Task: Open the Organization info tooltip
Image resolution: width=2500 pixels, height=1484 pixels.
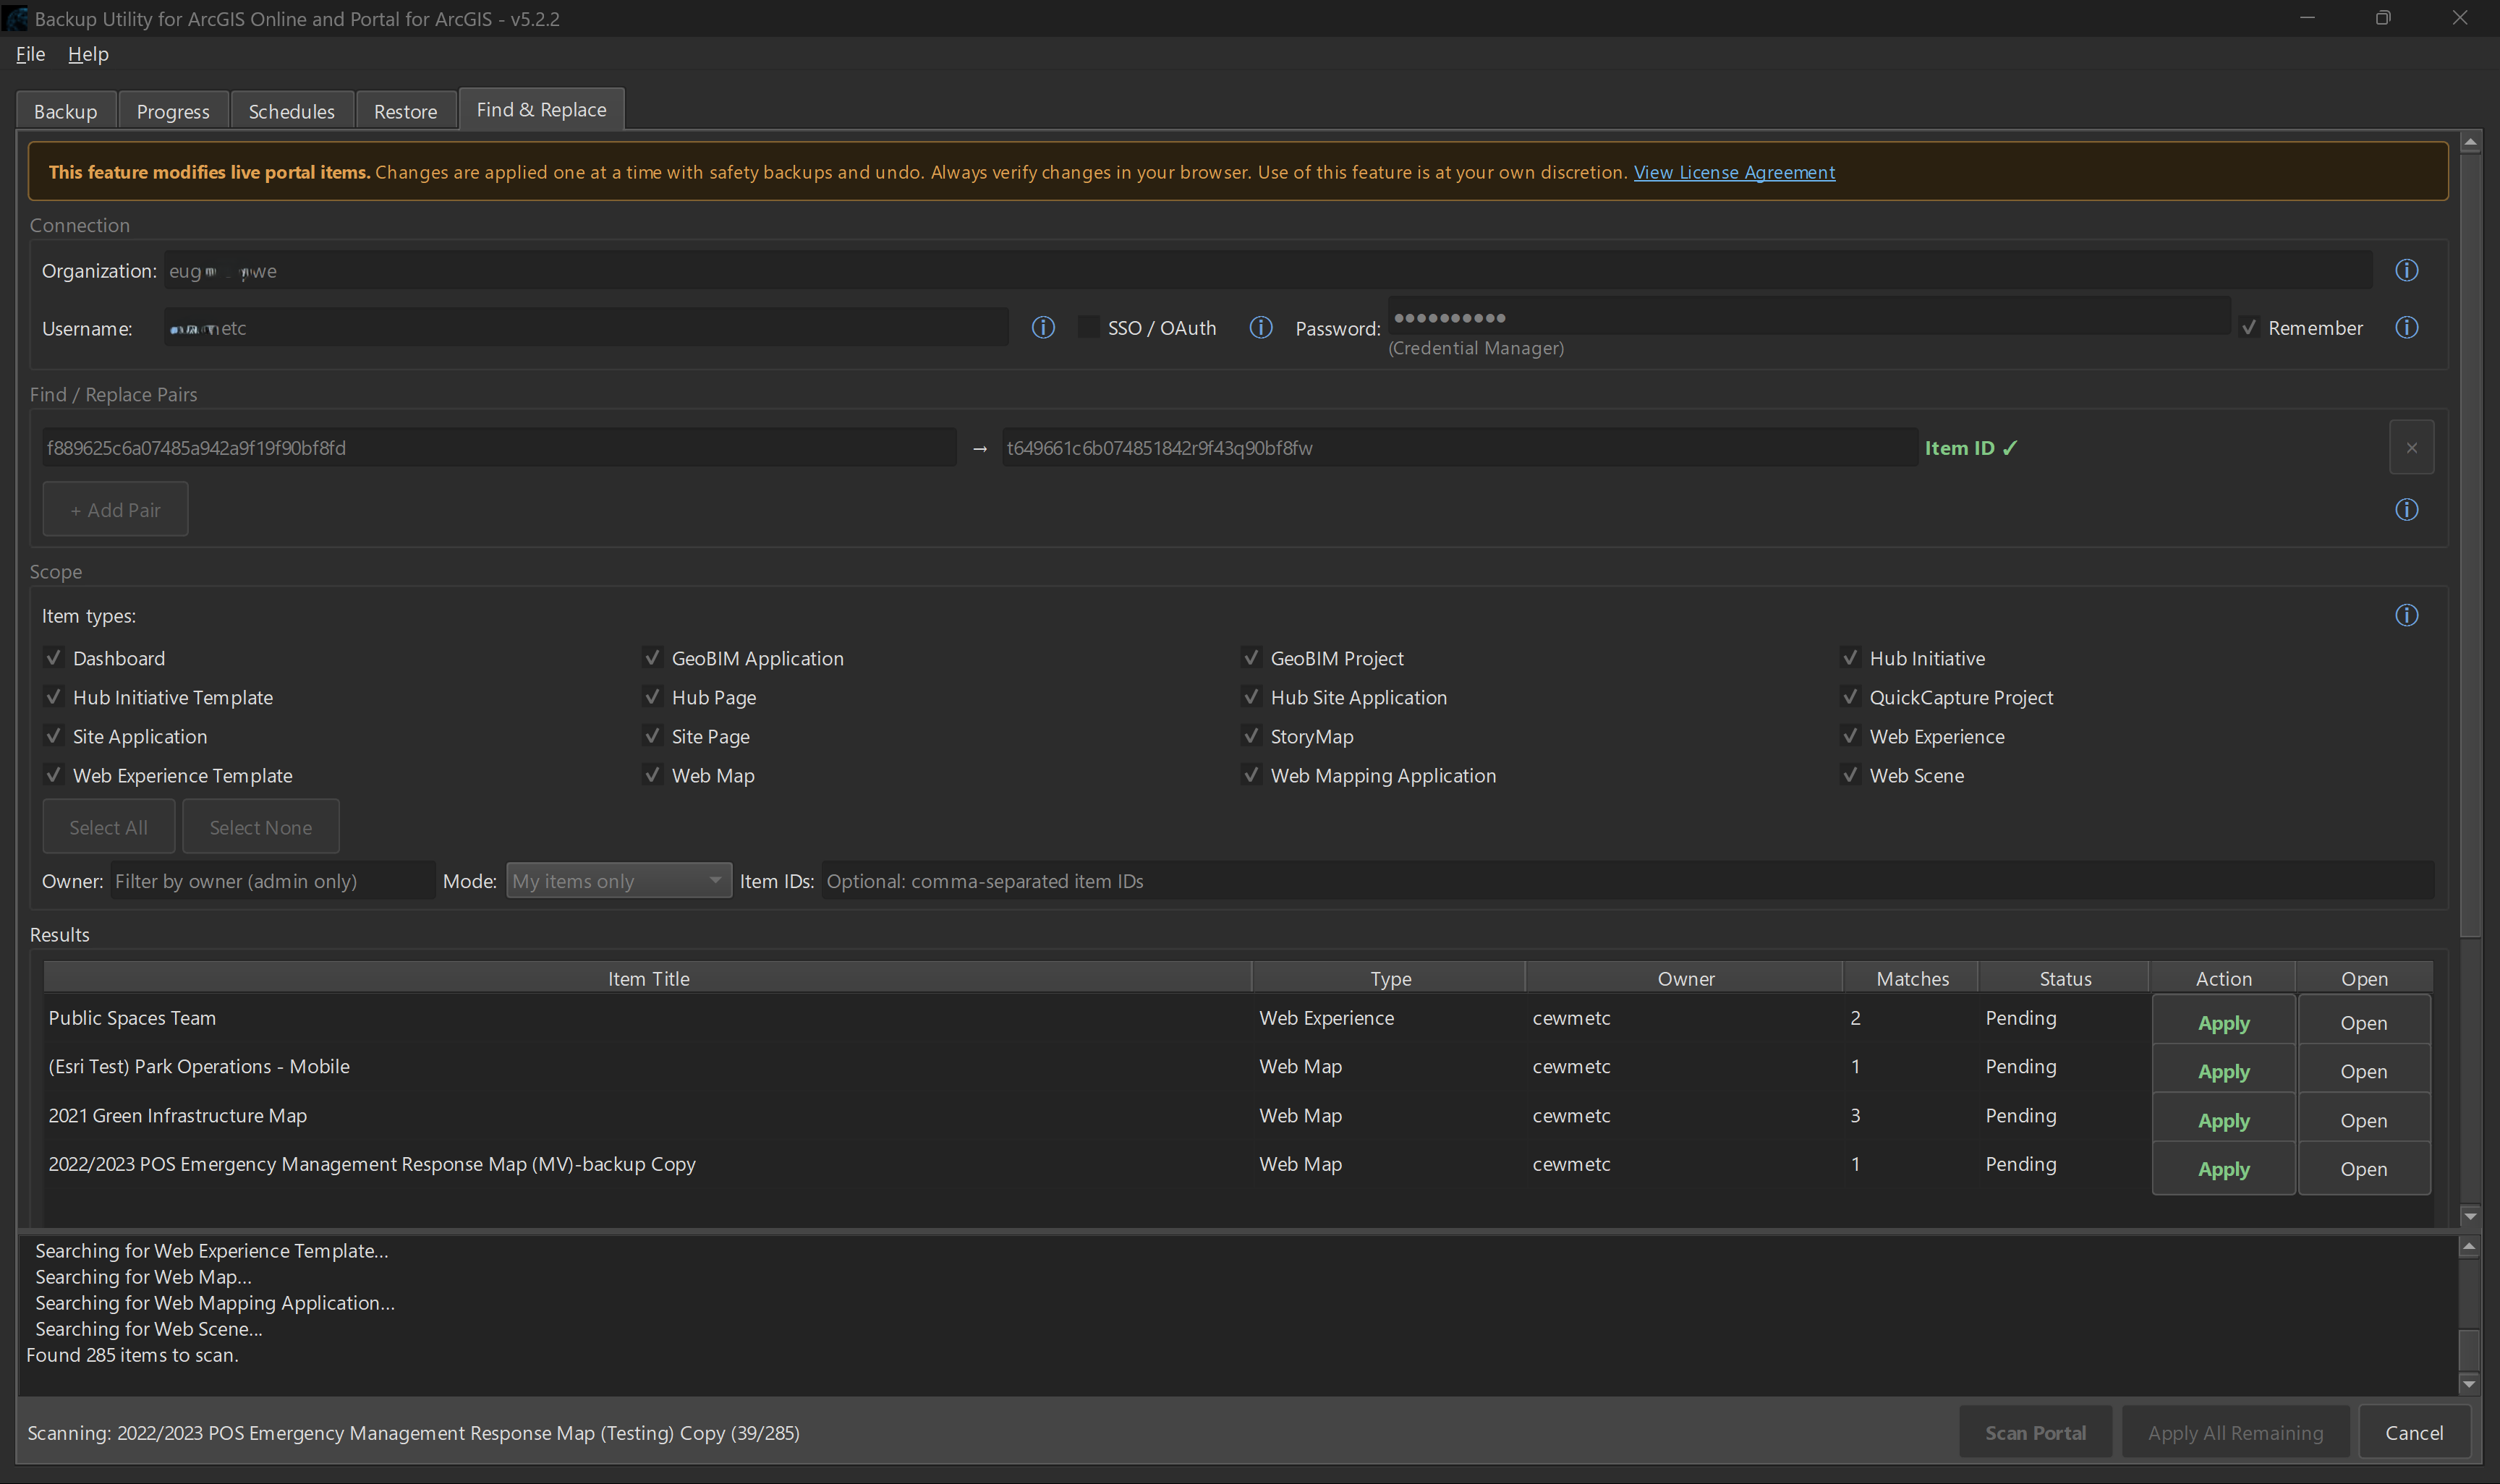Action: click(x=2406, y=270)
